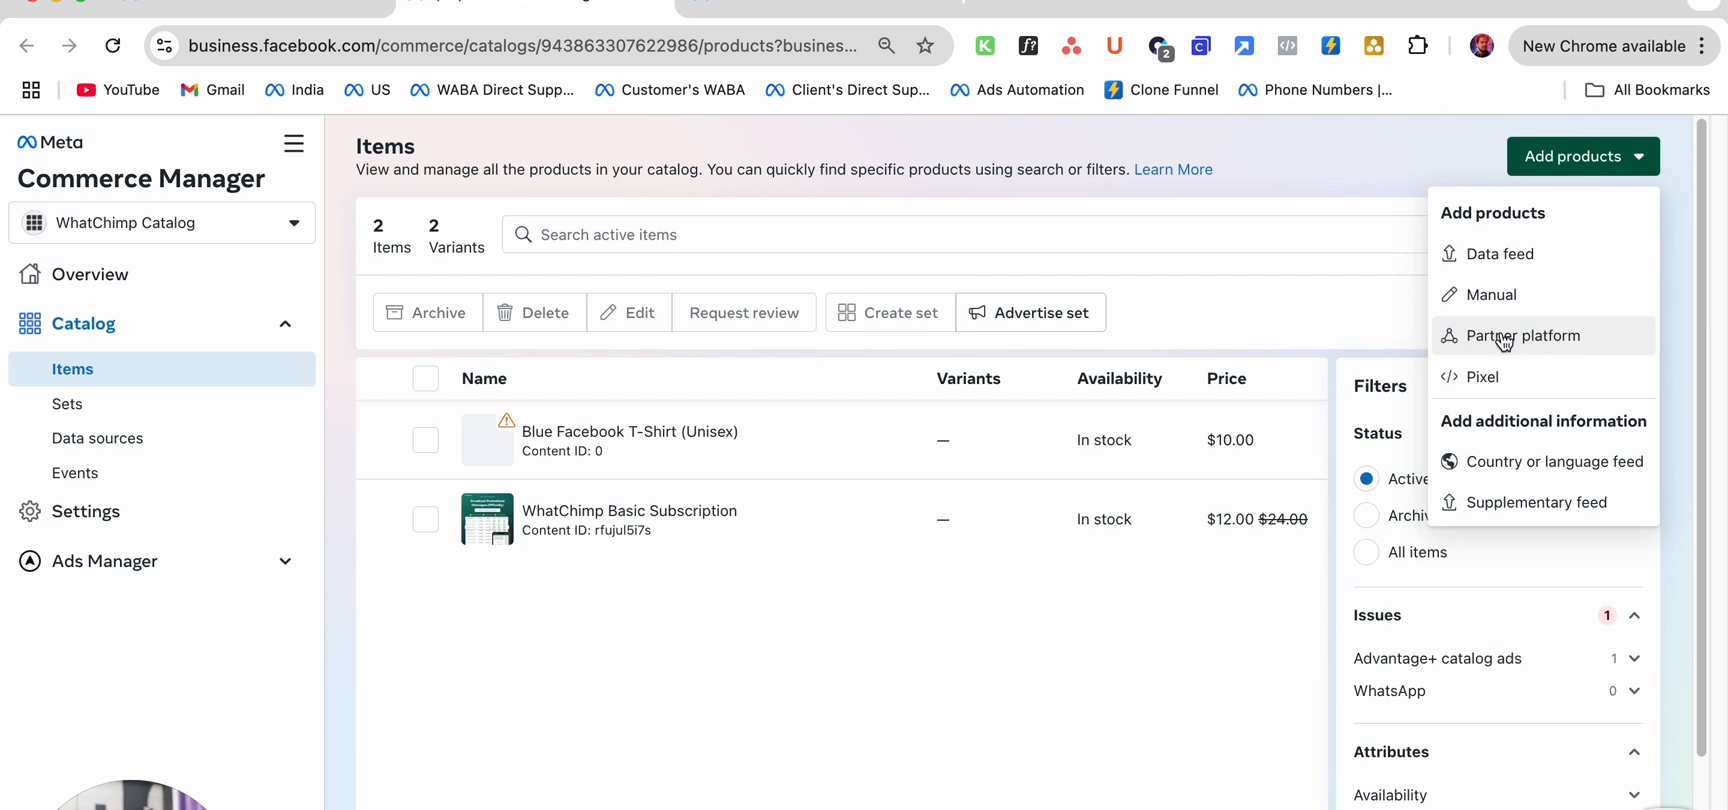
Task: Expand the Ads Manager section
Action: [x=285, y=561]
